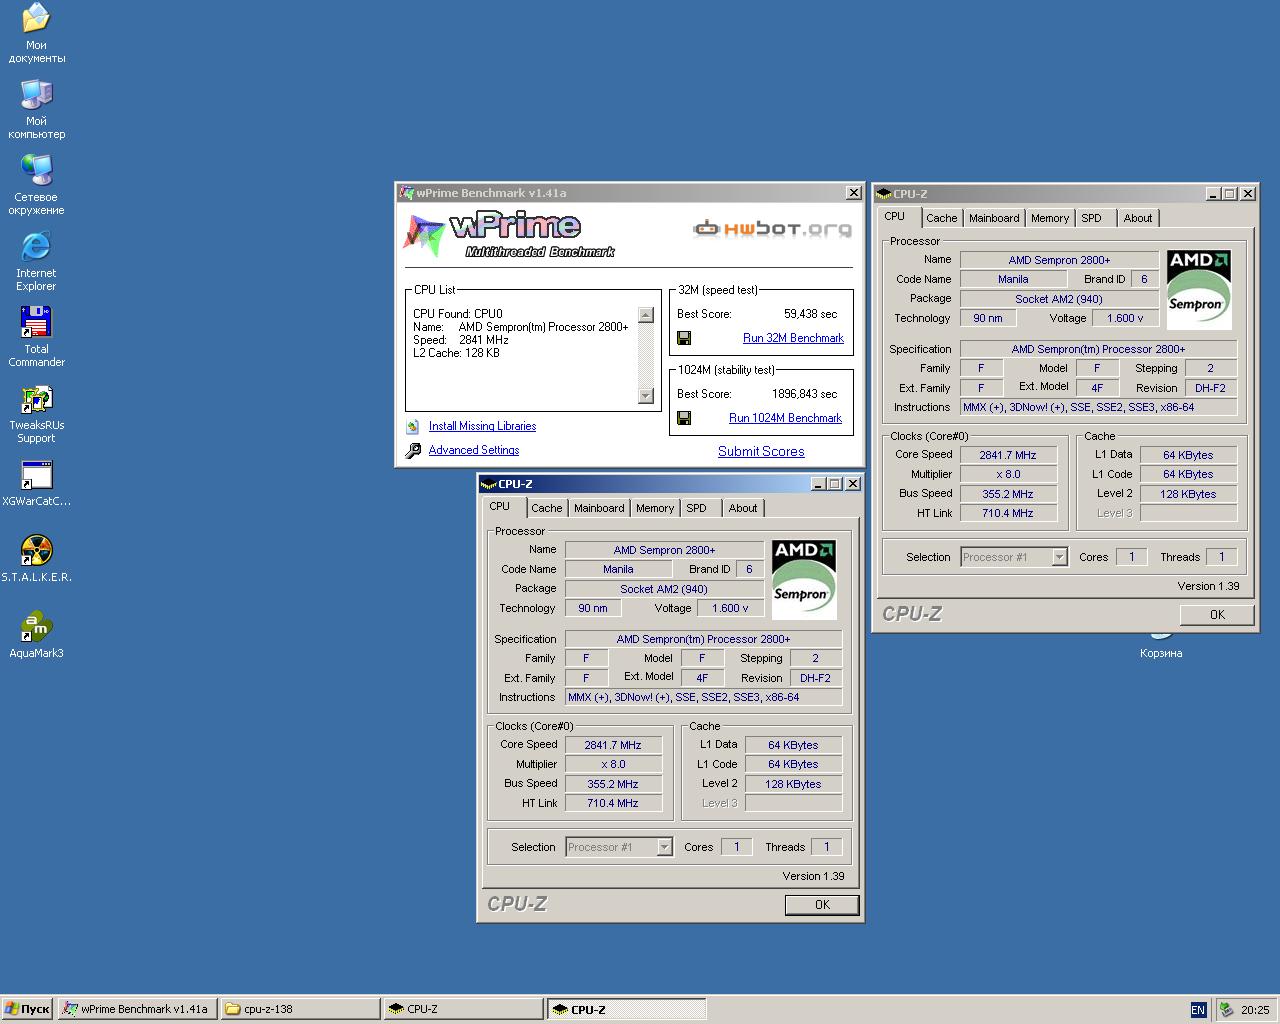Open the Network Neighborhood desktop icon
This screenshot has width=1280, height=1024.
[x=36, y=185]
